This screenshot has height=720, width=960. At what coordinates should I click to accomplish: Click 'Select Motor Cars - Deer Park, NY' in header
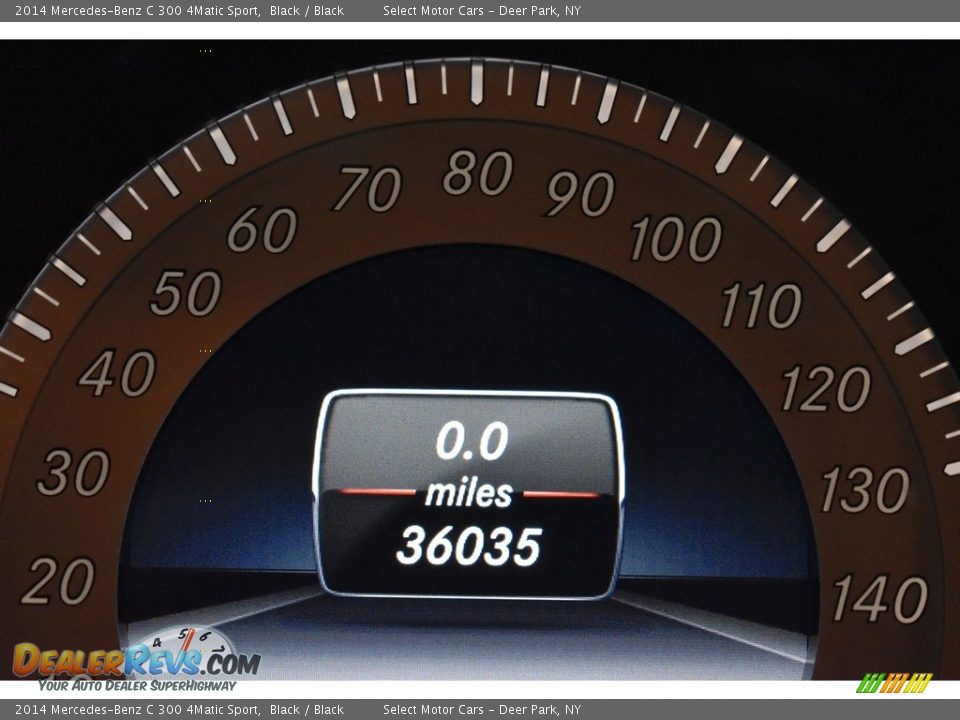(482, 10)
